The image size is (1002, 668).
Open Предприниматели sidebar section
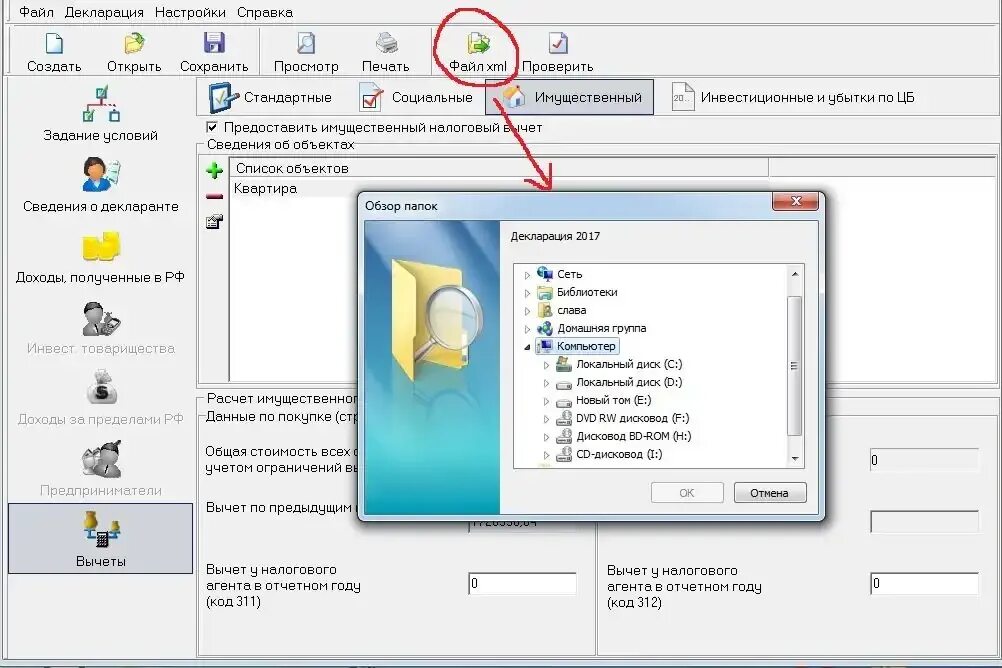[x=100, y=469]
